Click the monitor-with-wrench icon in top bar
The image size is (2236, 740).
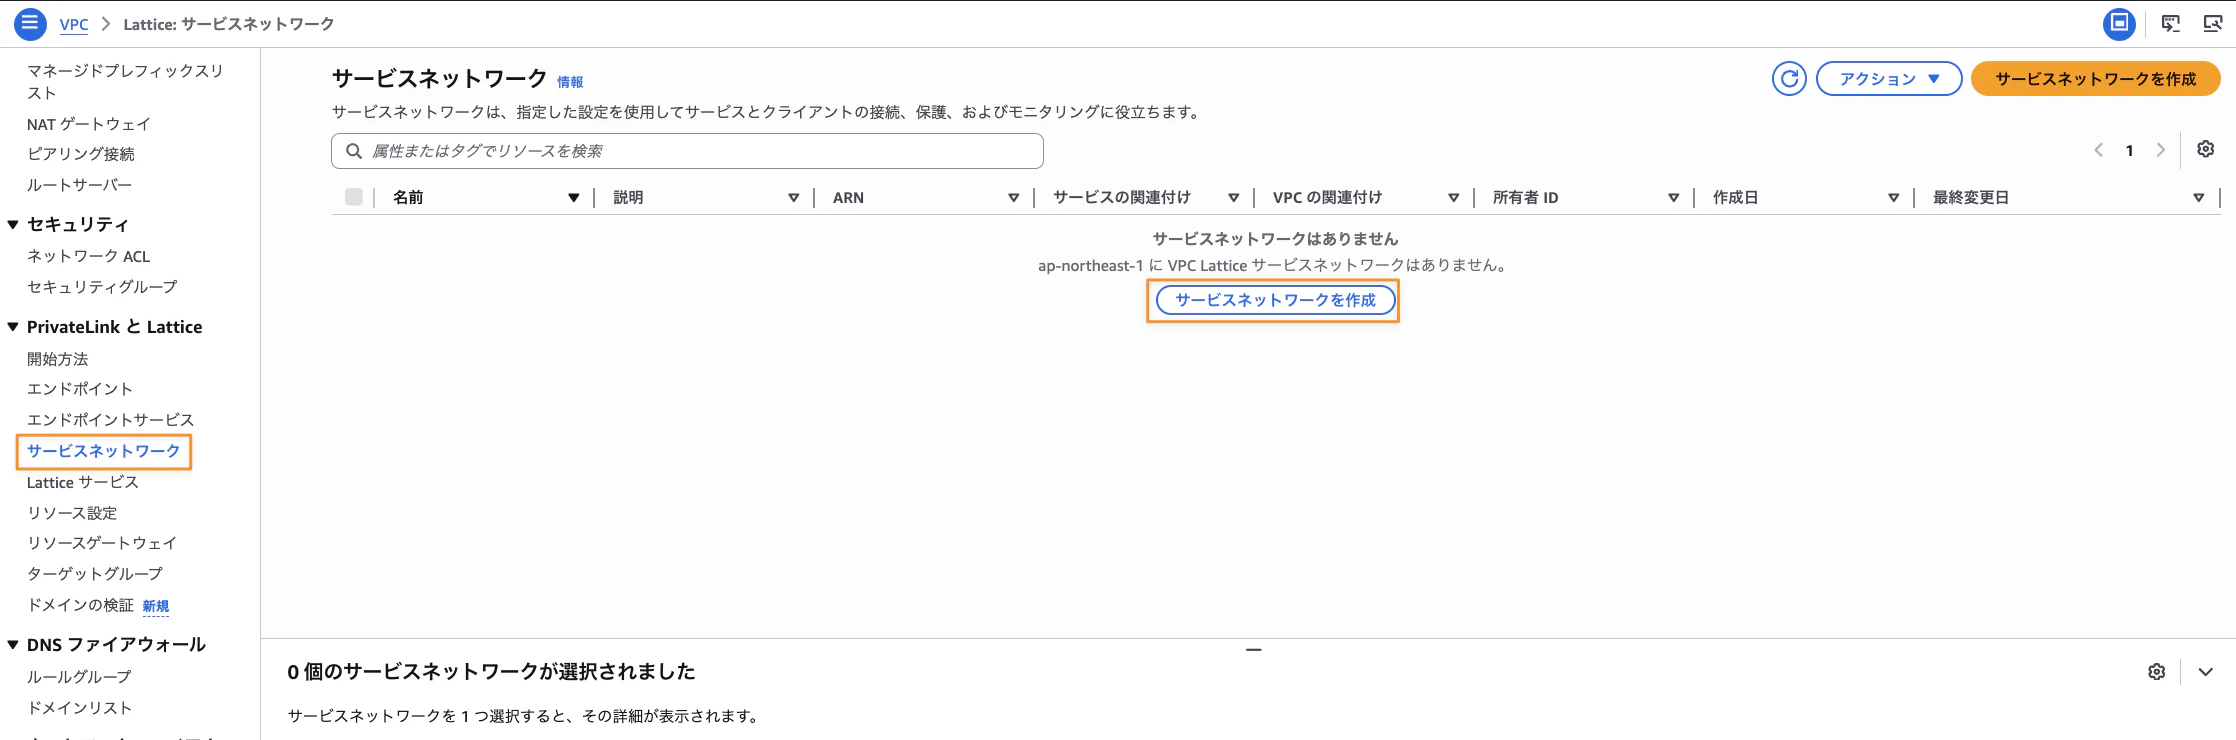tap(2213, 23)
